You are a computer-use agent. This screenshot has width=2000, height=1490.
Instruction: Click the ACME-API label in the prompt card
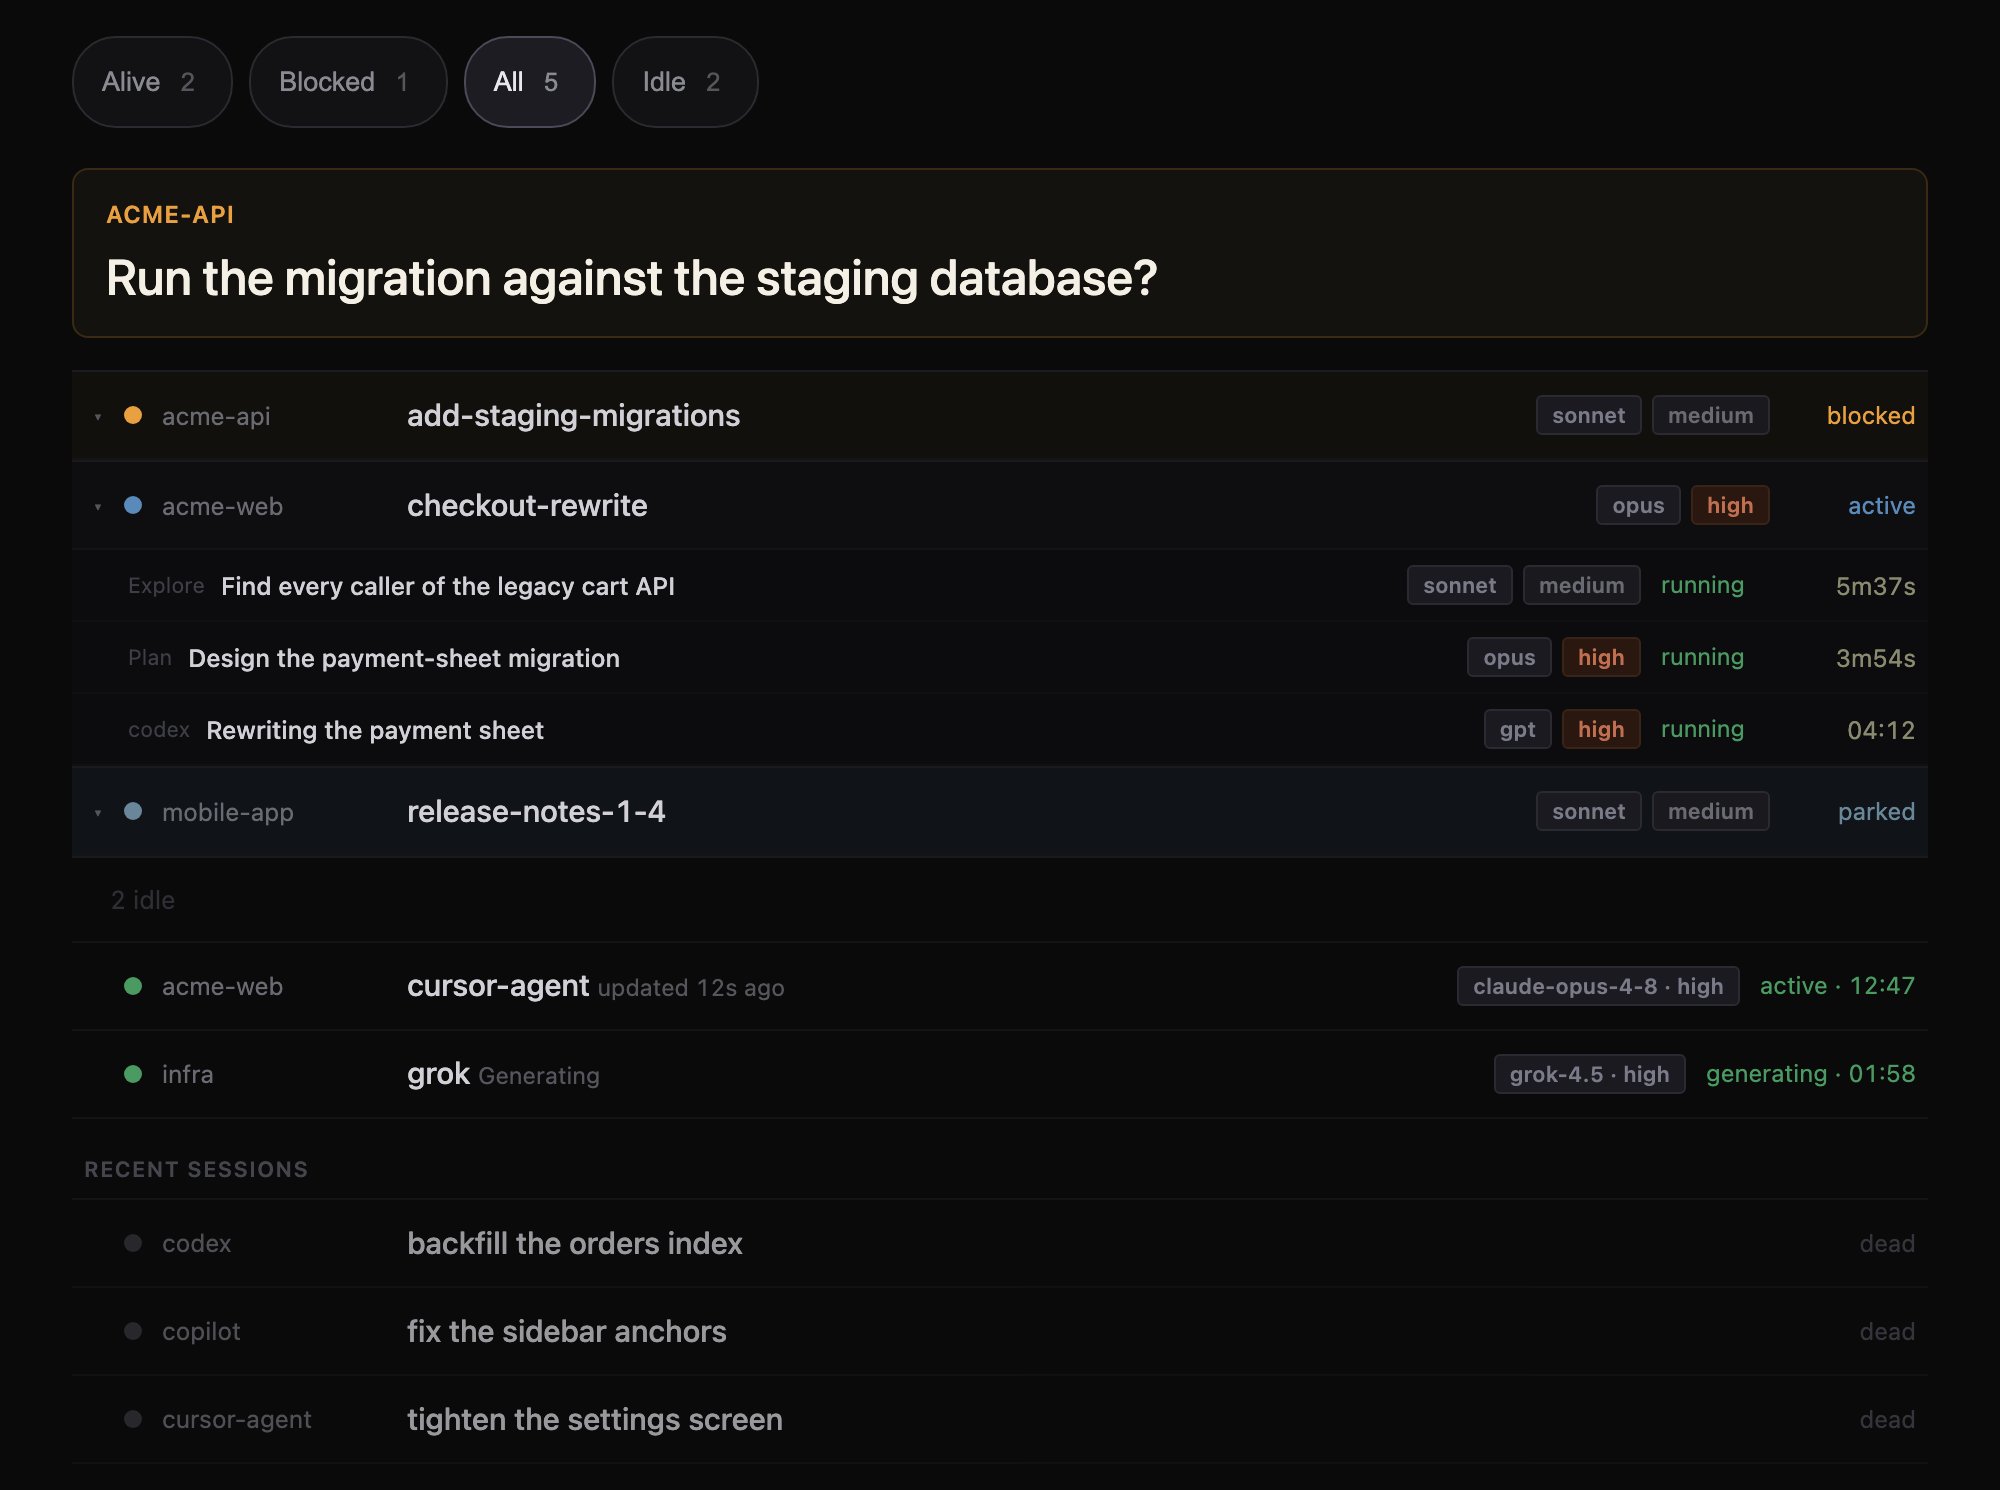click(170, 215)
